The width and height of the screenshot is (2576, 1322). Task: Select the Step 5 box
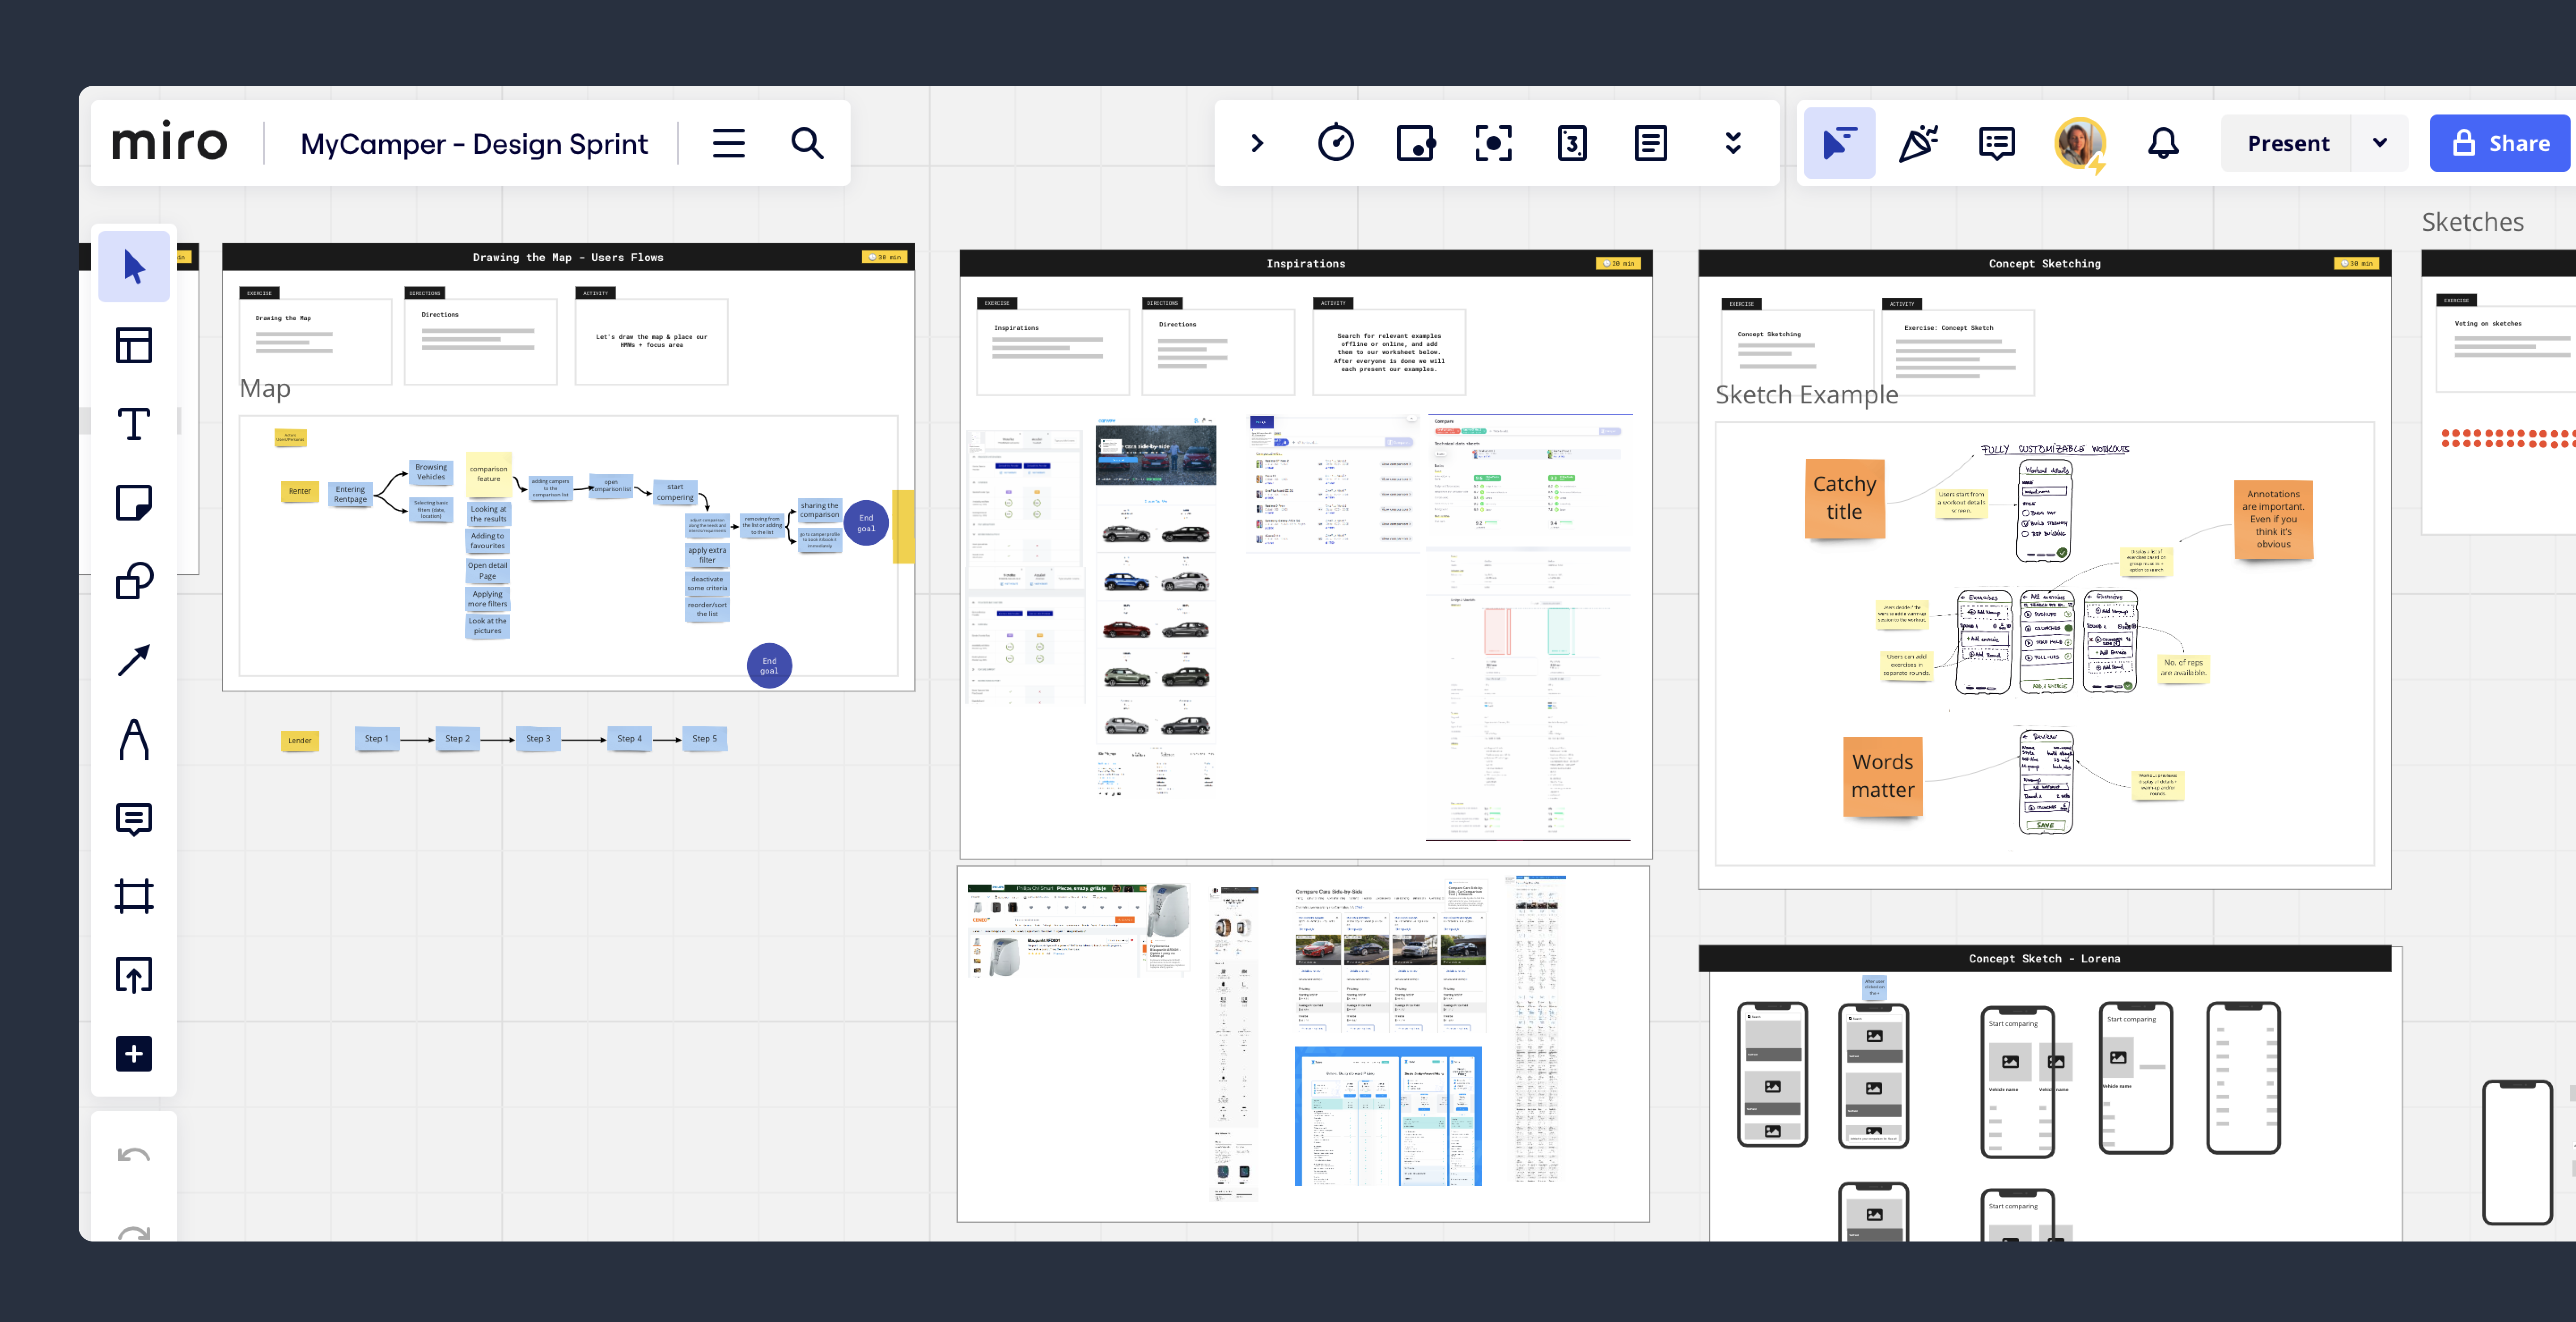point(704,739)
